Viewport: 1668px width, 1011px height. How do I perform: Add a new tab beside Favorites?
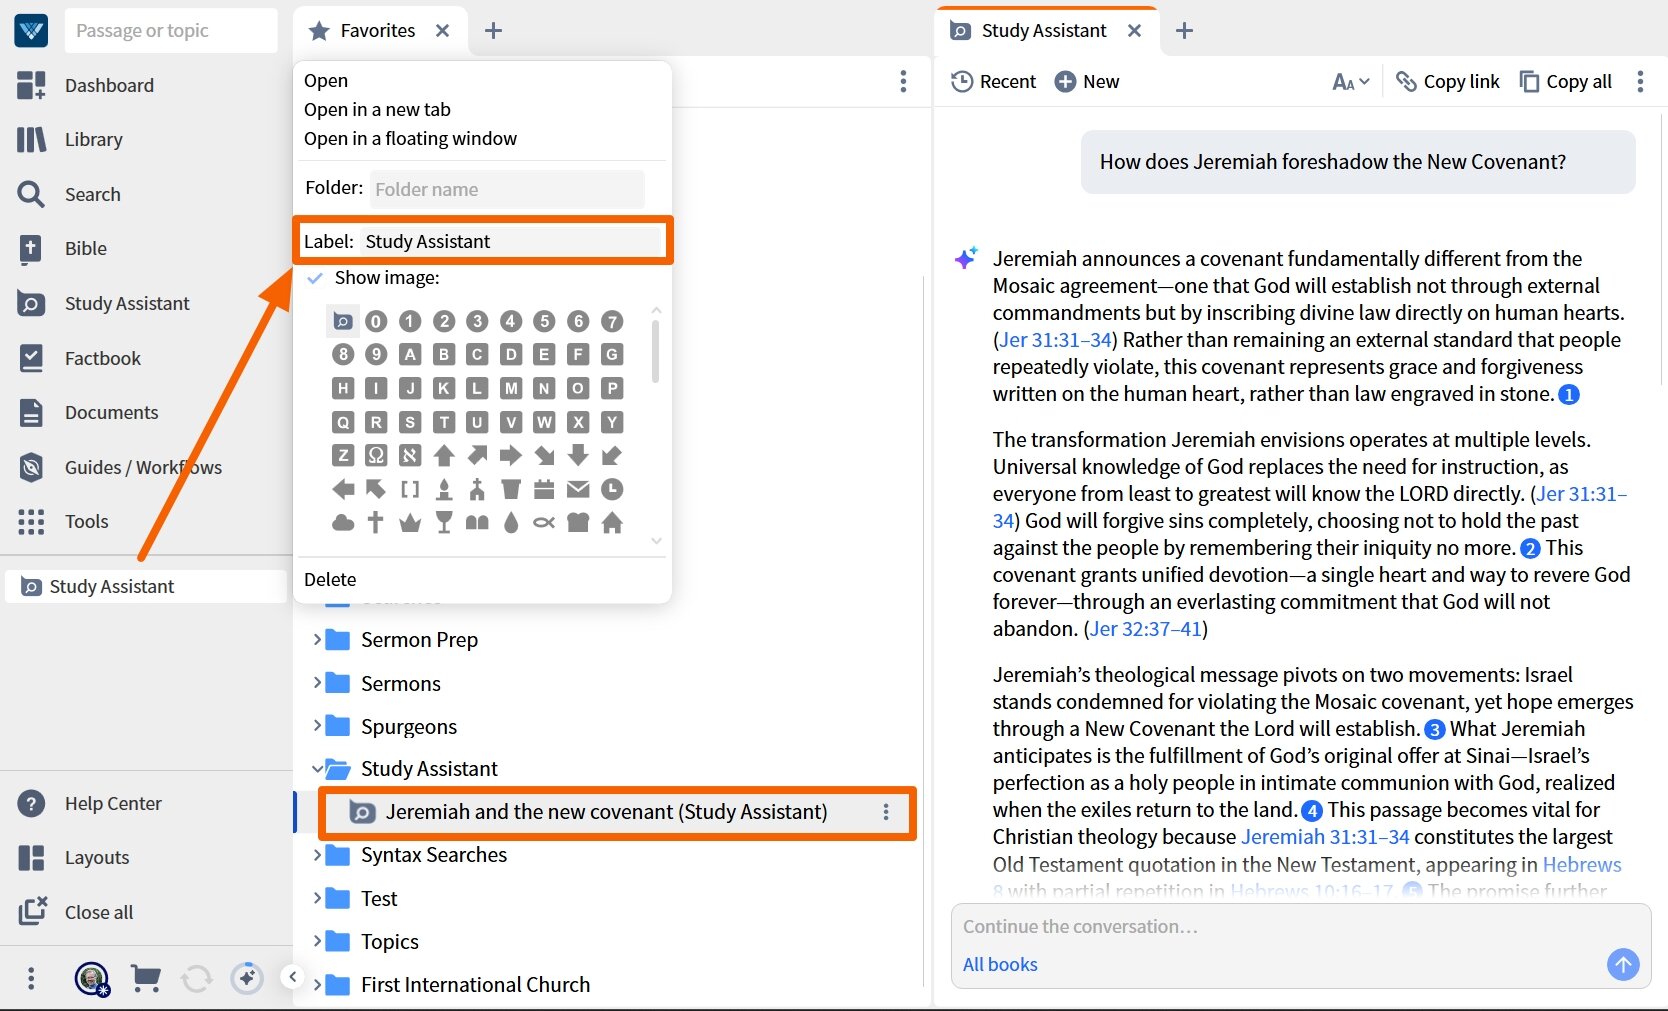pos(493,30)
